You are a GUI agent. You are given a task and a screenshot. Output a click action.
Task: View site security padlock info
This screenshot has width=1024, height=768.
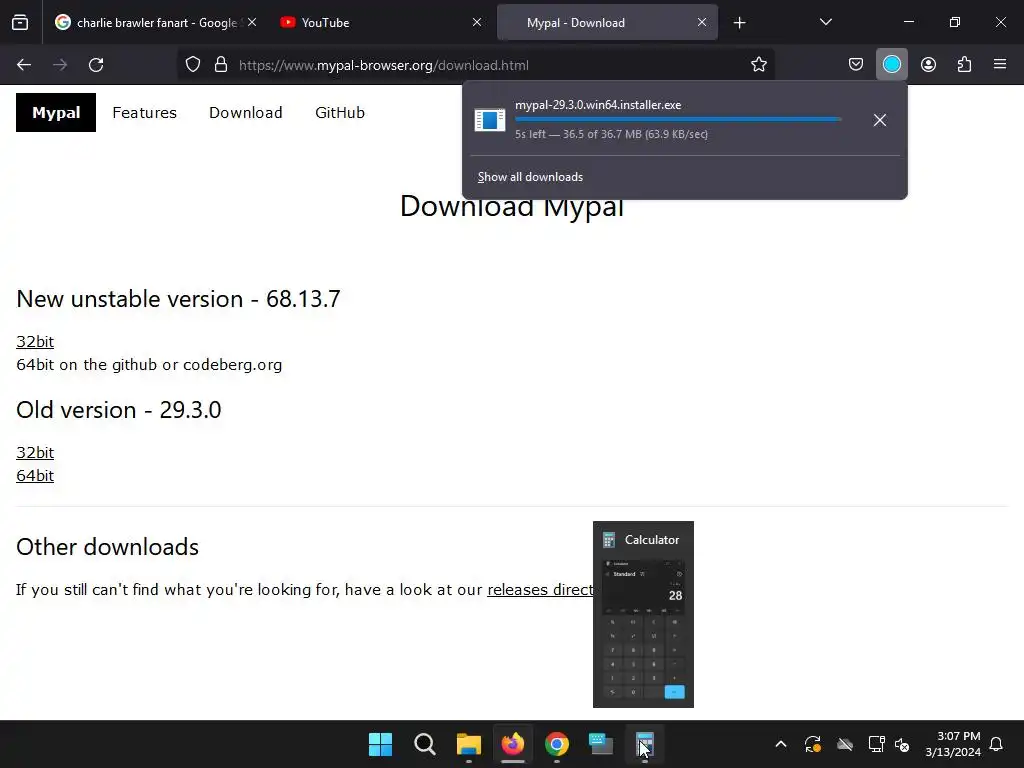221,65
